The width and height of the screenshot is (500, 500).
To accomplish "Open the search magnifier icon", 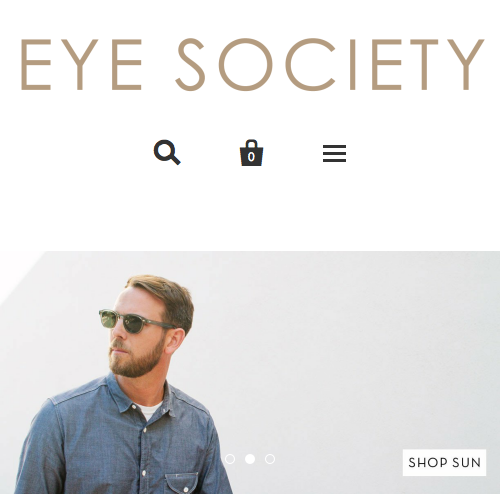I will pos(167,152).
